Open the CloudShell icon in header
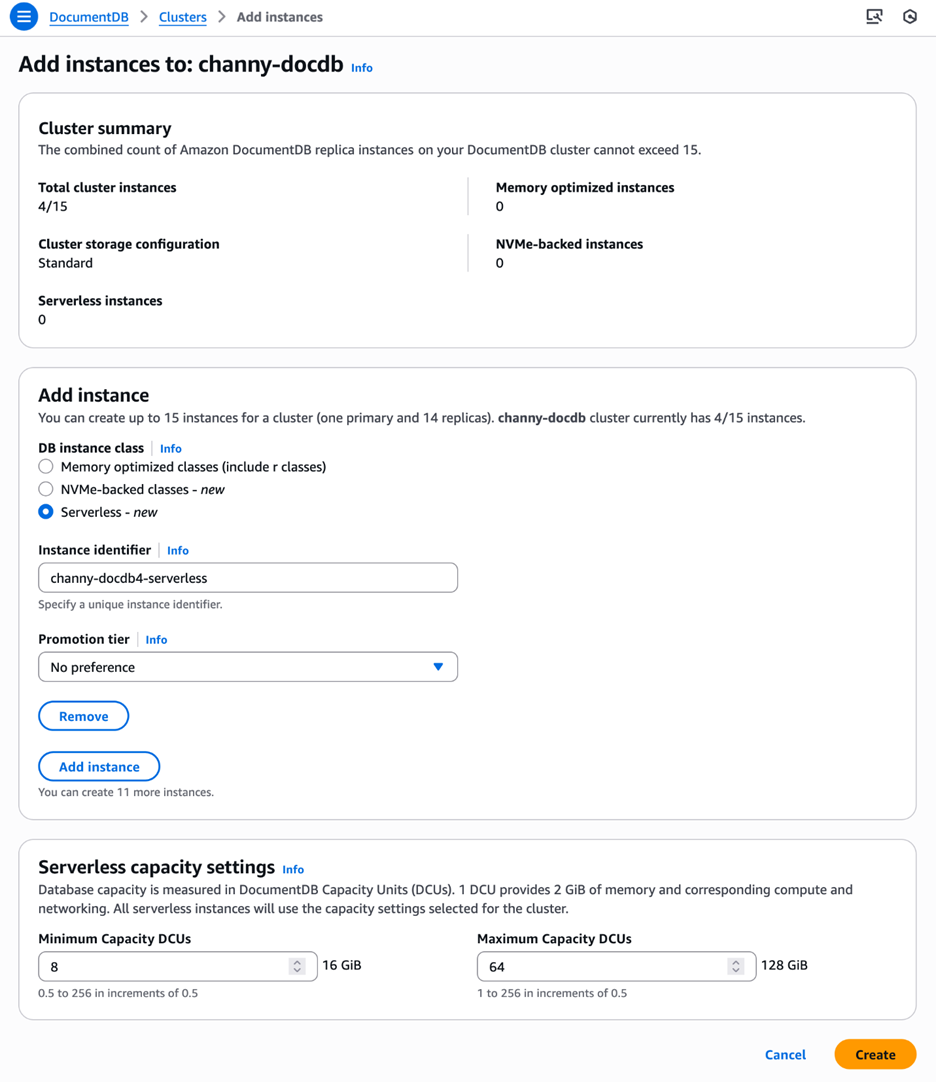 pyautogui.click(x=874, y=17)
